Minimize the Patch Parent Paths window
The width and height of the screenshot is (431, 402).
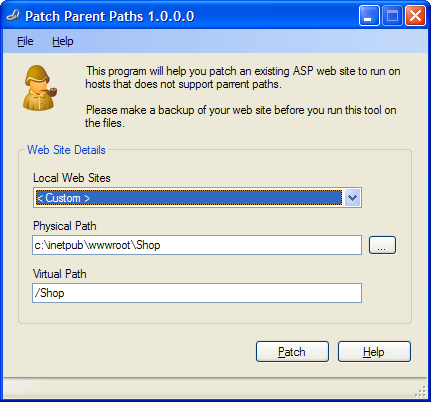coord(369,16)
